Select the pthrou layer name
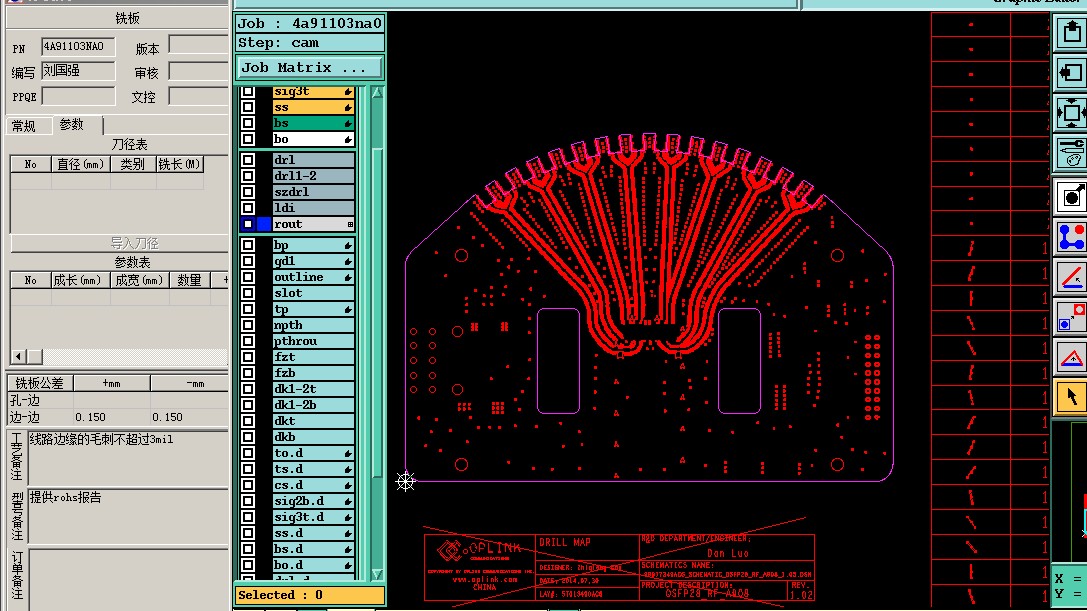This screenshot has height=611, width=1087. tap(313, 341)
